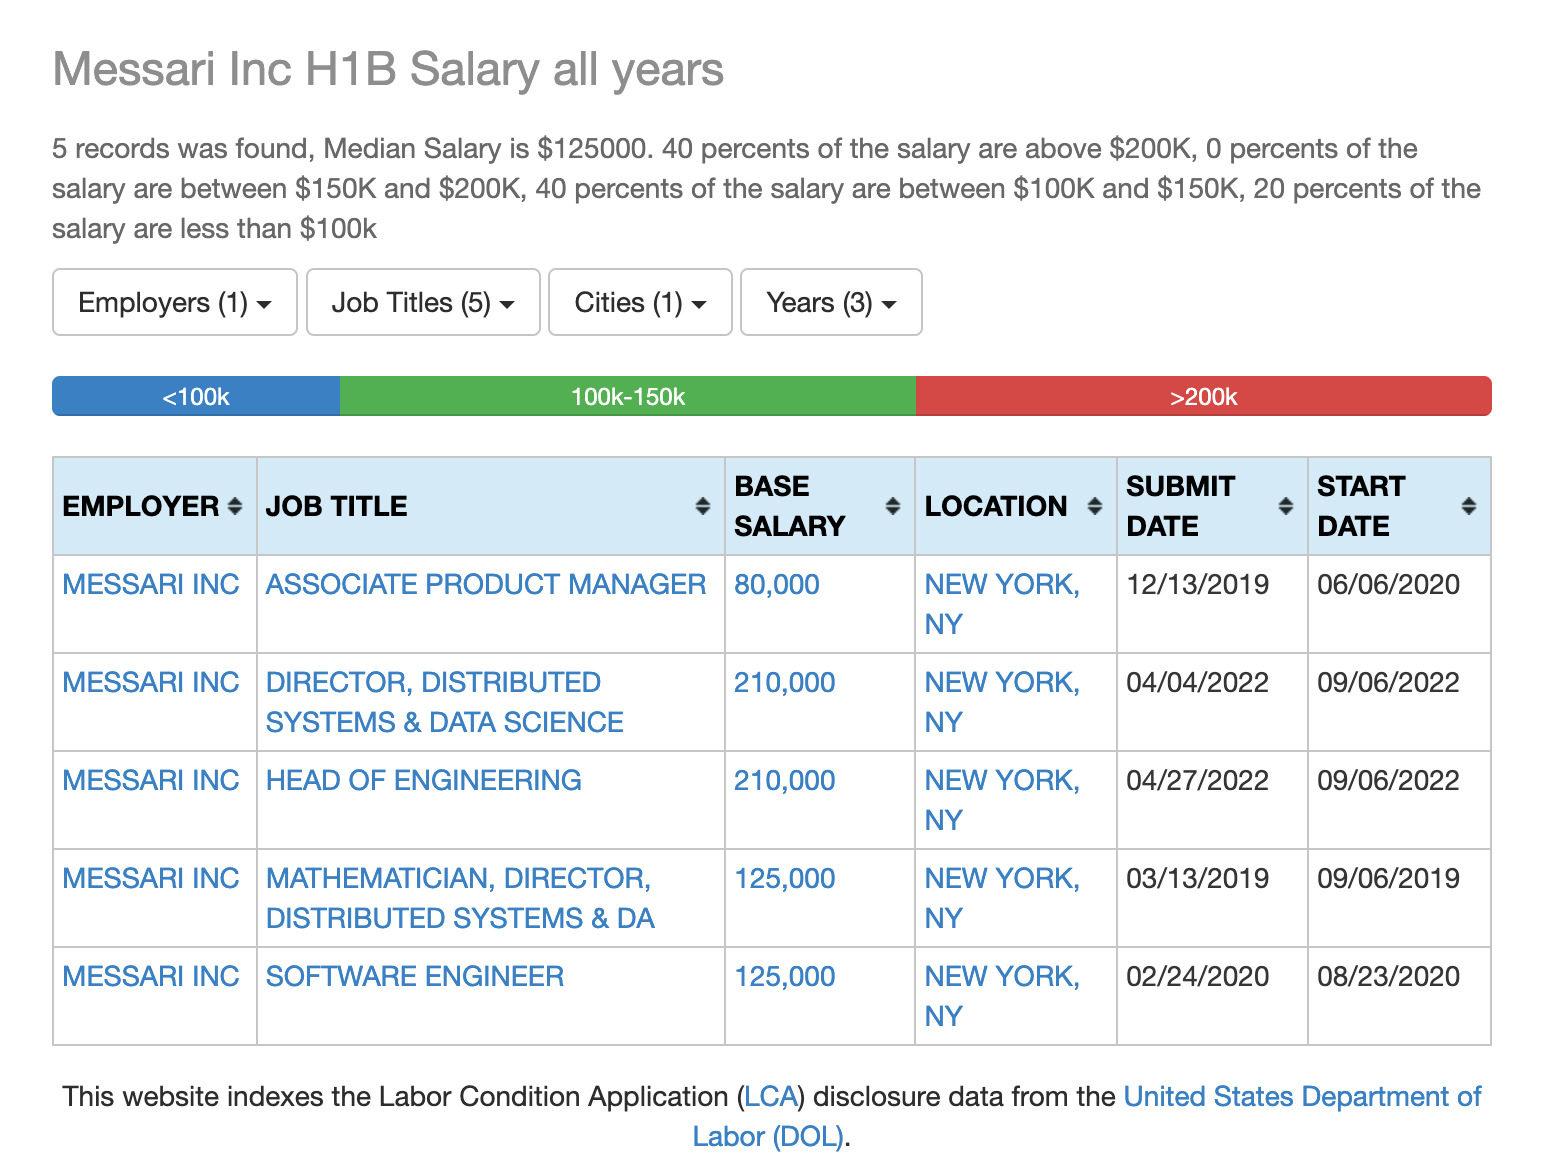Sort records by SUBMIT DATE

click(1285, 506)
